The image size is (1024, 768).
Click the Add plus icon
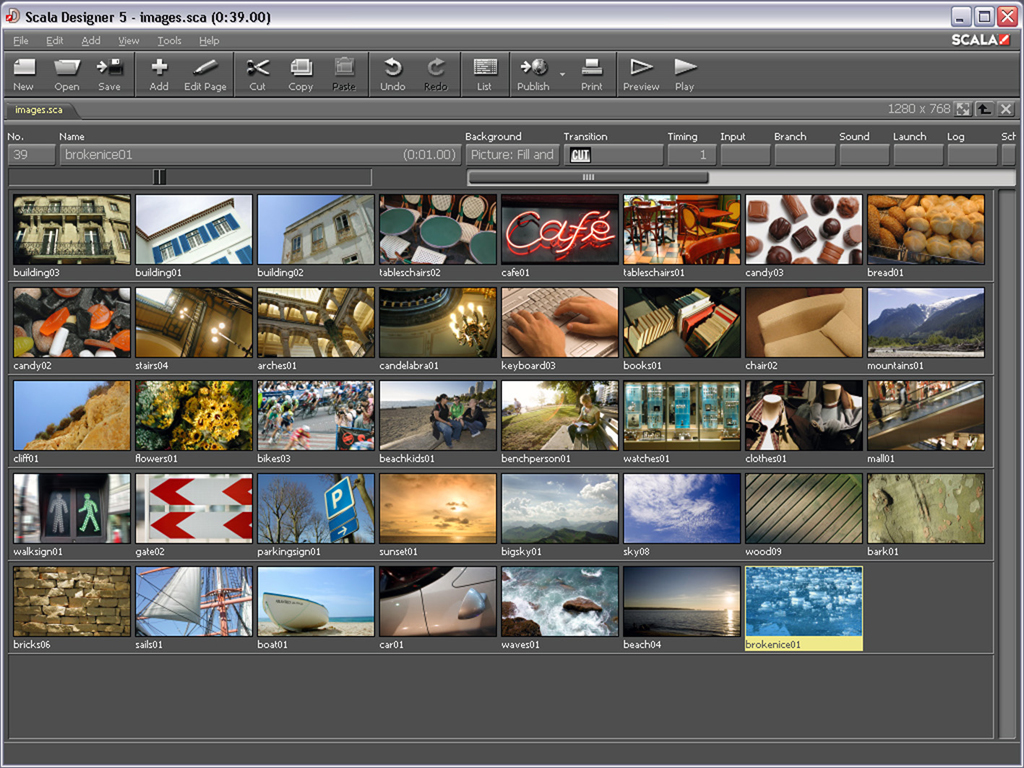159,72
